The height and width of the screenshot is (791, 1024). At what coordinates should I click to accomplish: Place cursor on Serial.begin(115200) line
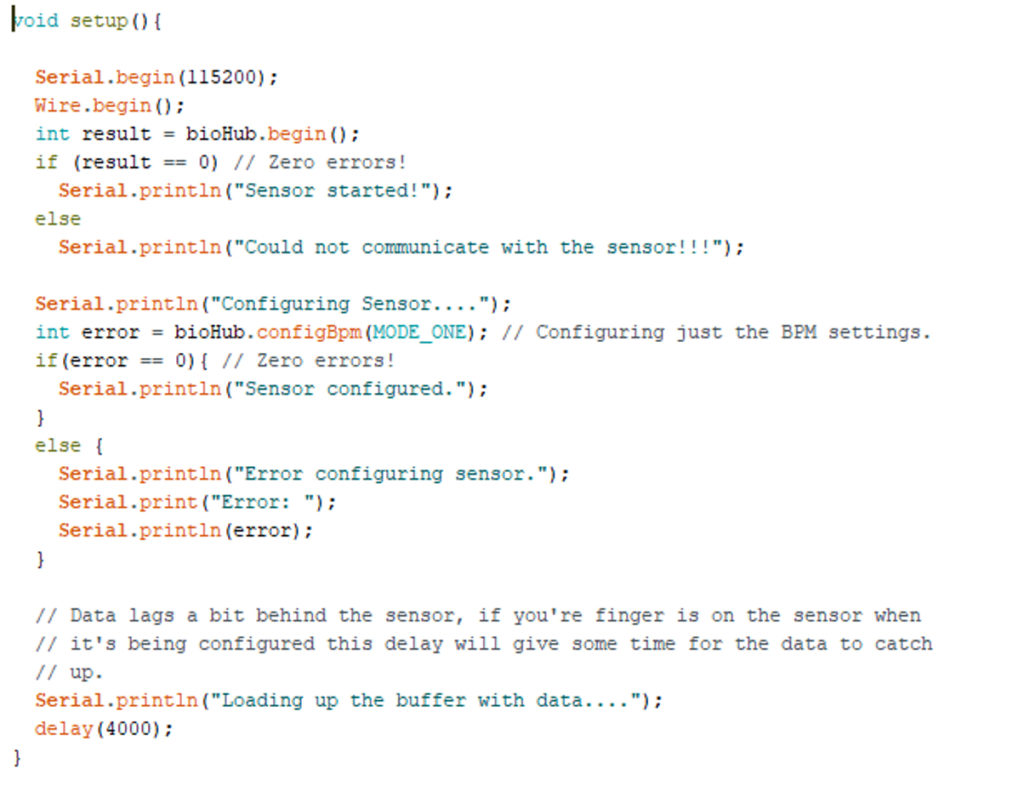[x=156, y=77]
